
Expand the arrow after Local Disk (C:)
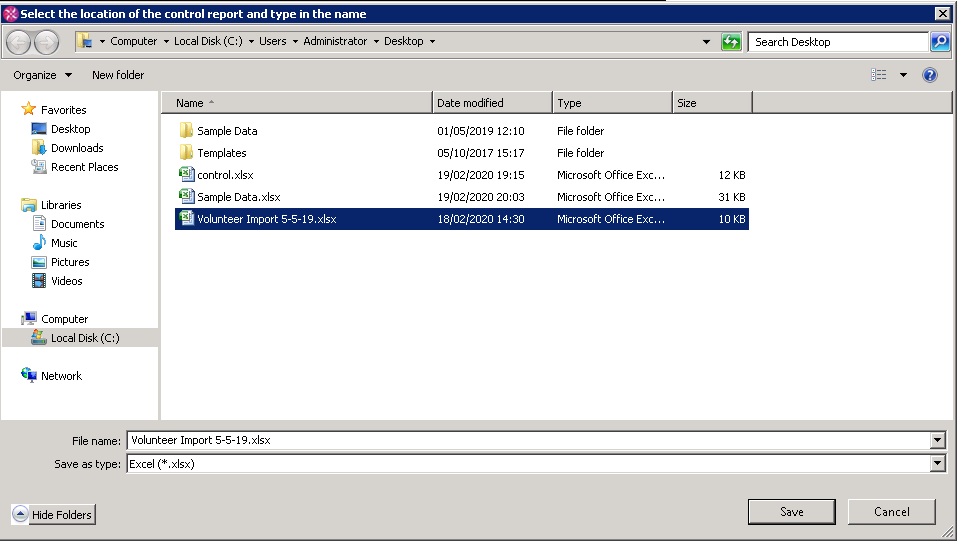251,41
